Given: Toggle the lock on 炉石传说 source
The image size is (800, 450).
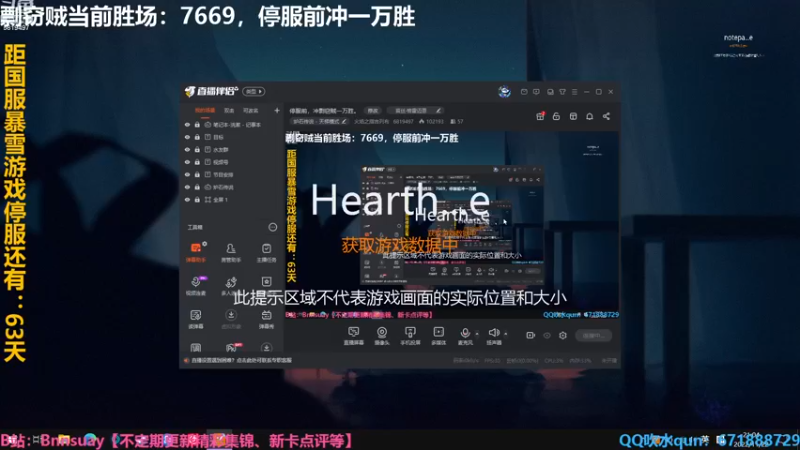Looking at the screenshot, I should pos(197,187).
